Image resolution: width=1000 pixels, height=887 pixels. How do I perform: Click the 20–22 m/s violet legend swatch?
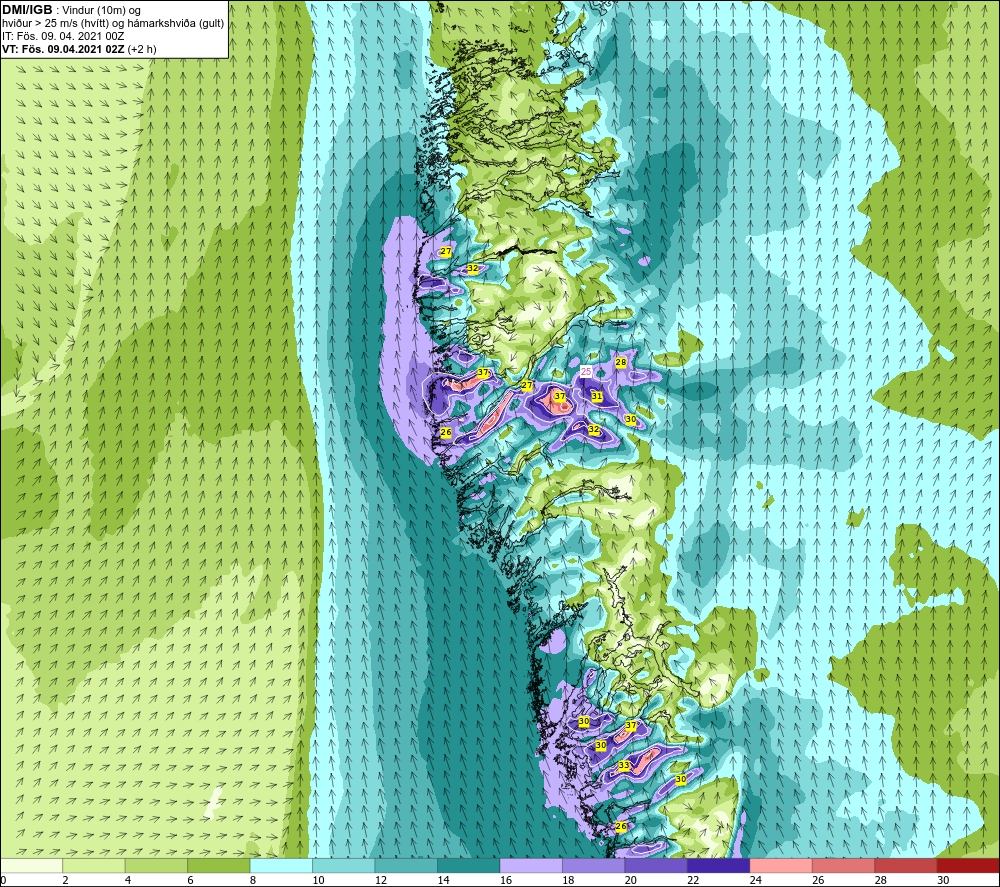(656, 866)
